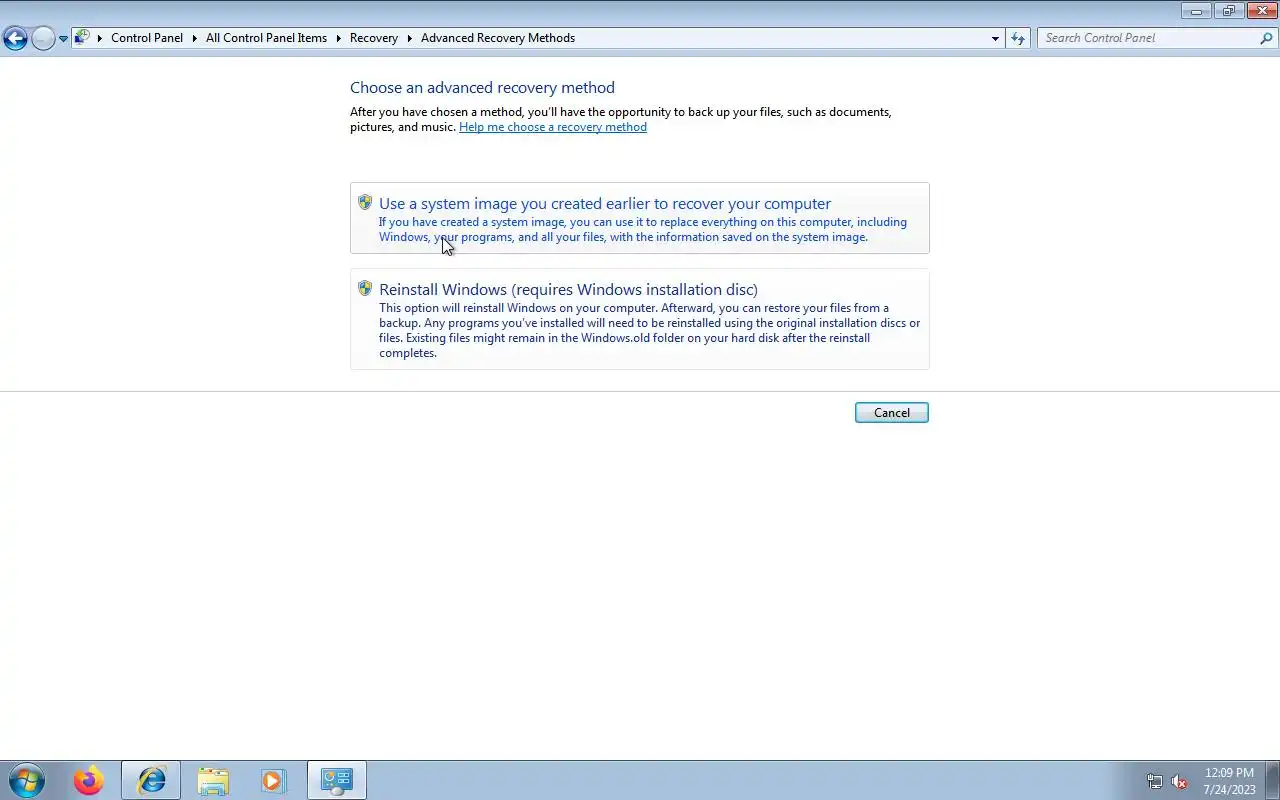This screenshot has width=1280, height=800.
Task: Click shield icon beside Reinstall Windows
Action: (x=365, y=288)
